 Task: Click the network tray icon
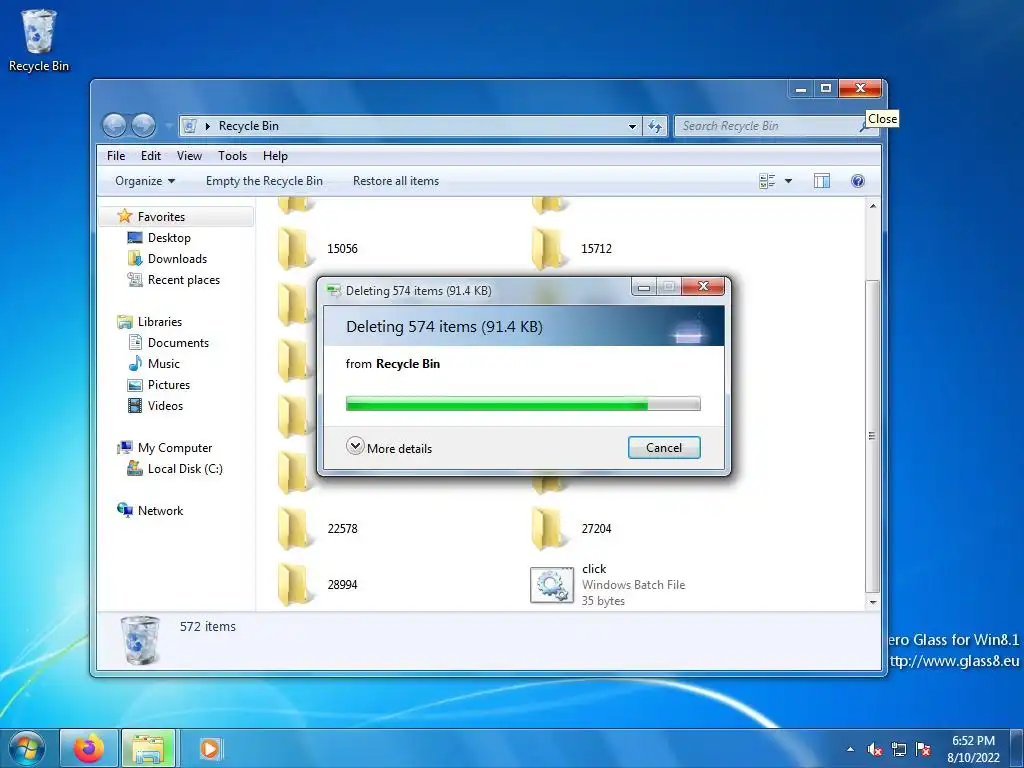[899, 749]
